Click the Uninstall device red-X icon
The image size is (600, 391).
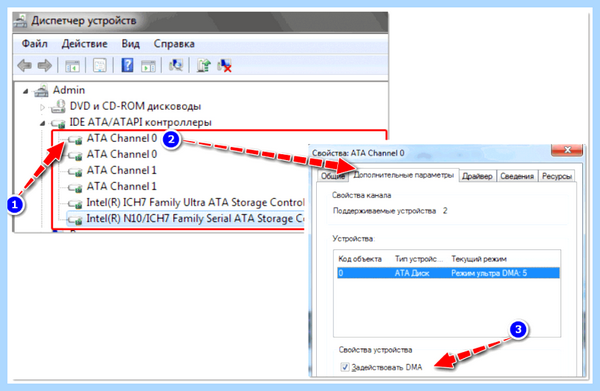click(225, 65)
